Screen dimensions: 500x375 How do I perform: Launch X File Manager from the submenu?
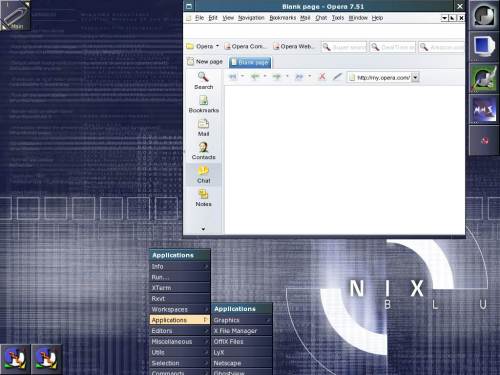point(242,331)
